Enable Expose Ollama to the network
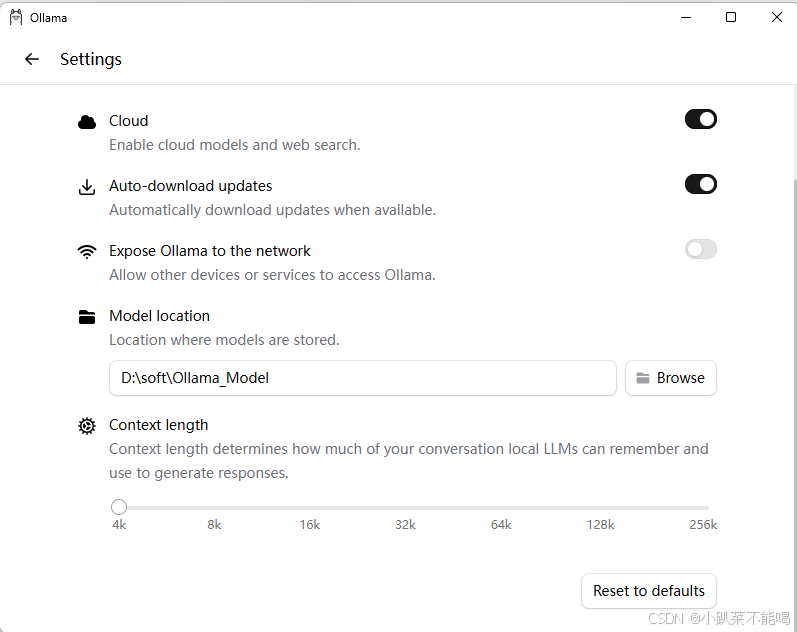The image size is (797, 632). click(x=700, y=249)
